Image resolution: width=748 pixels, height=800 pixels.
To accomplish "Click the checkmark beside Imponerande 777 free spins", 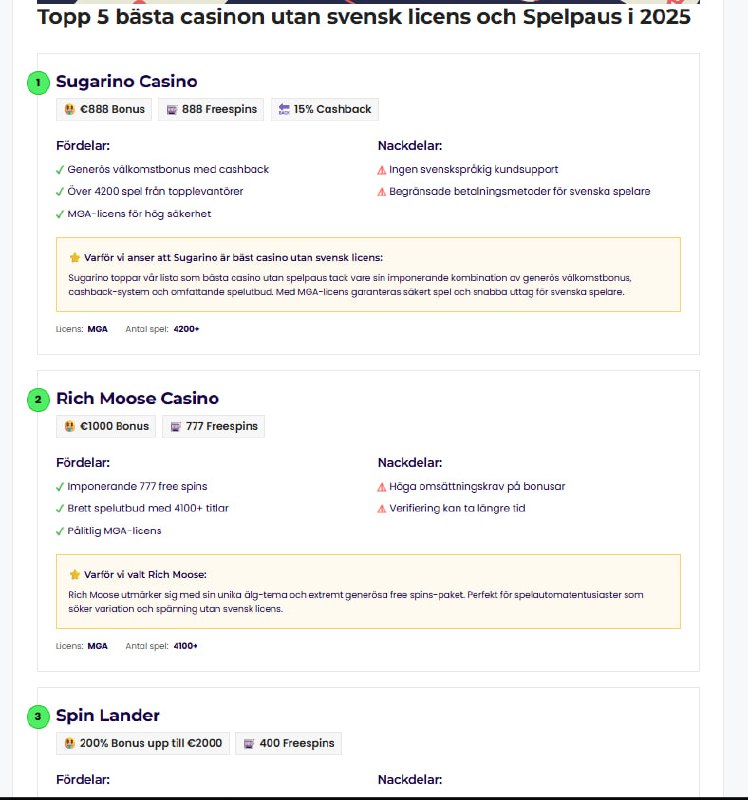I will tap(60, 487).
